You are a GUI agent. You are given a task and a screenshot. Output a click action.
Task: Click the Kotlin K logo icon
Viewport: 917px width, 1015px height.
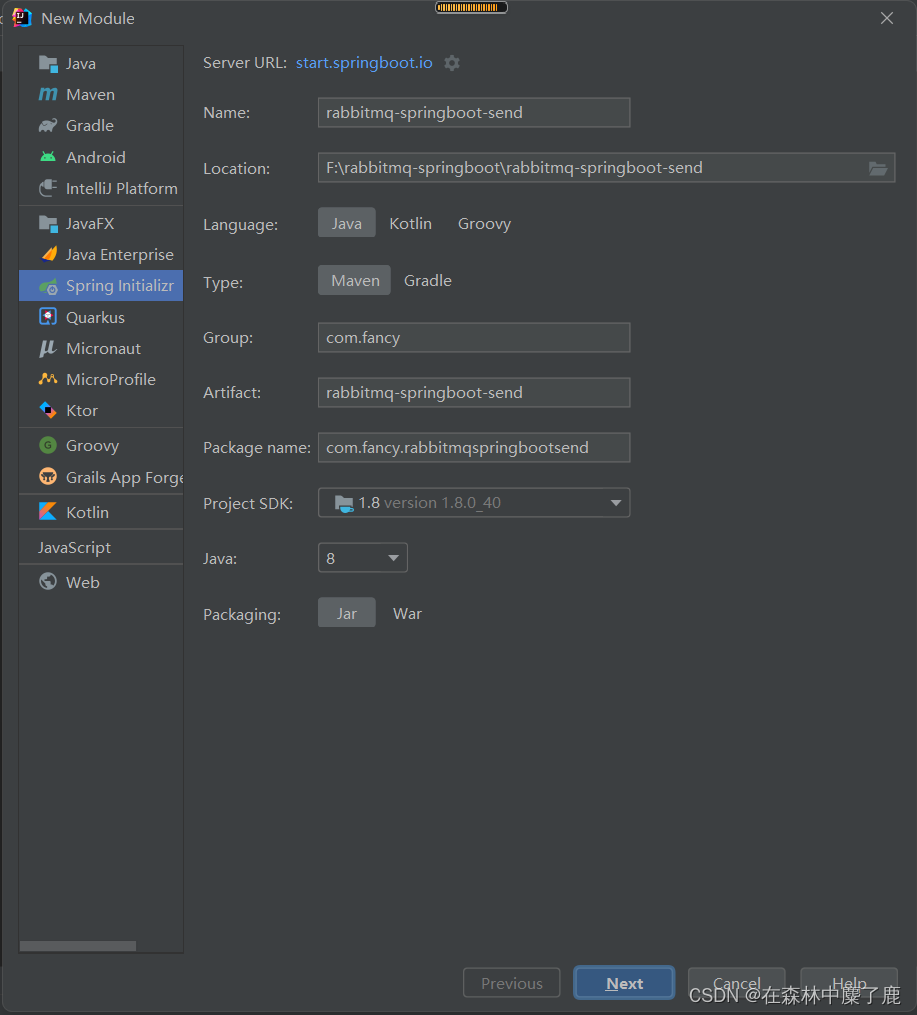[x=48, y=512]
